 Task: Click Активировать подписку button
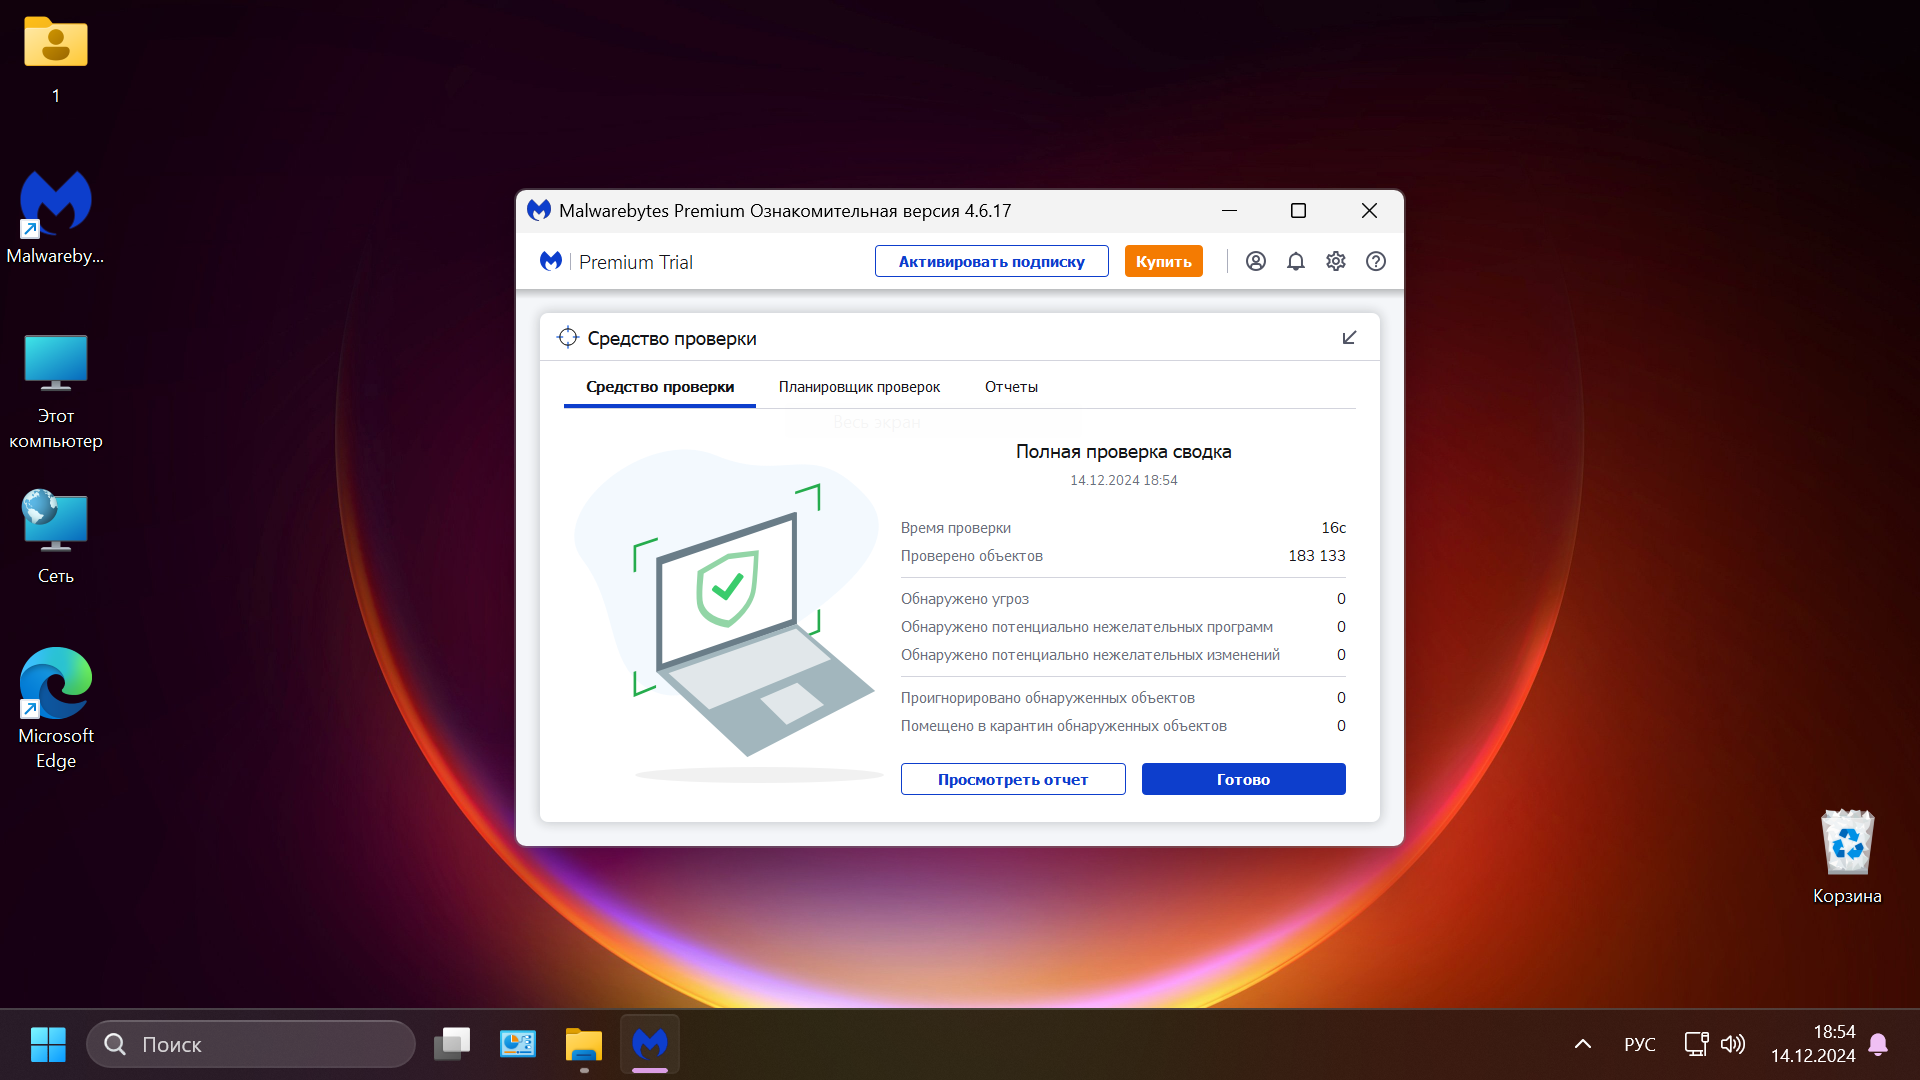pos(991,261)
